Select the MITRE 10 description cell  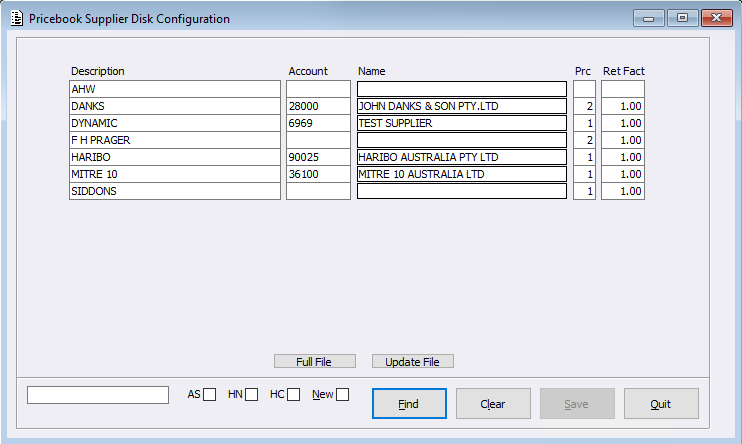[175, 174]
